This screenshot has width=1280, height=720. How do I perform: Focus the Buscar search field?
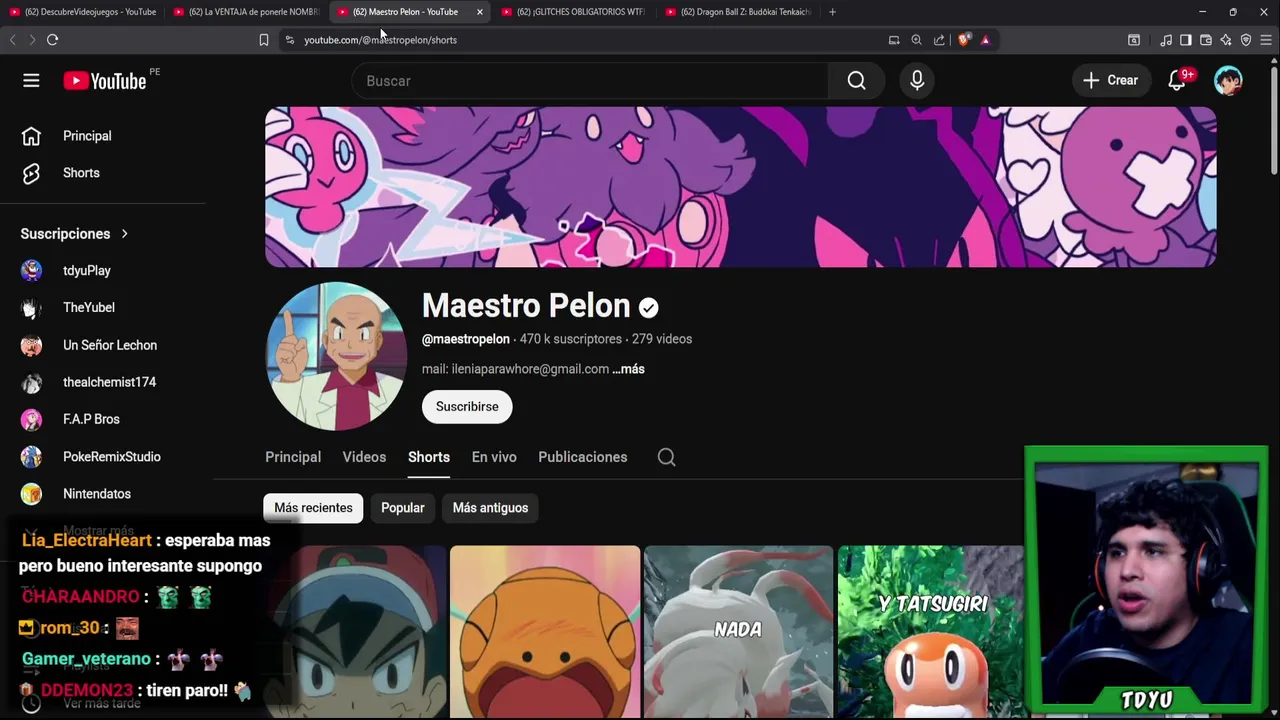click(590, 81)
